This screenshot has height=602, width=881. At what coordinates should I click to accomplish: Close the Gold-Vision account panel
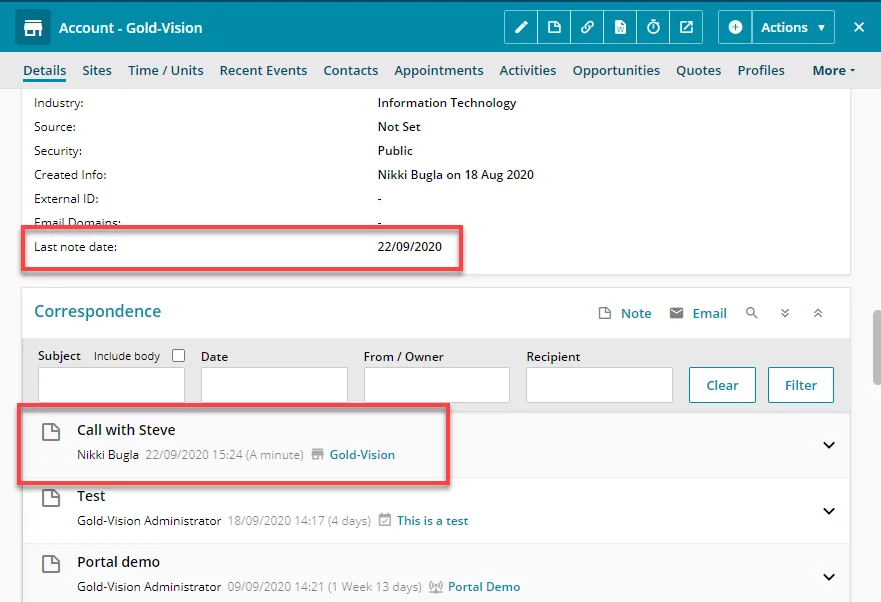(859, 27)
